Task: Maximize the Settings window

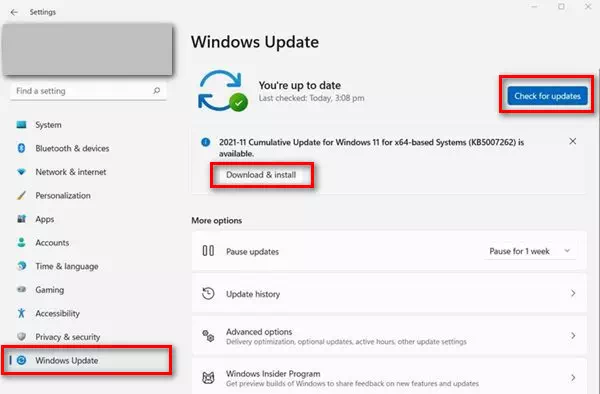Action: pos(561,7)
